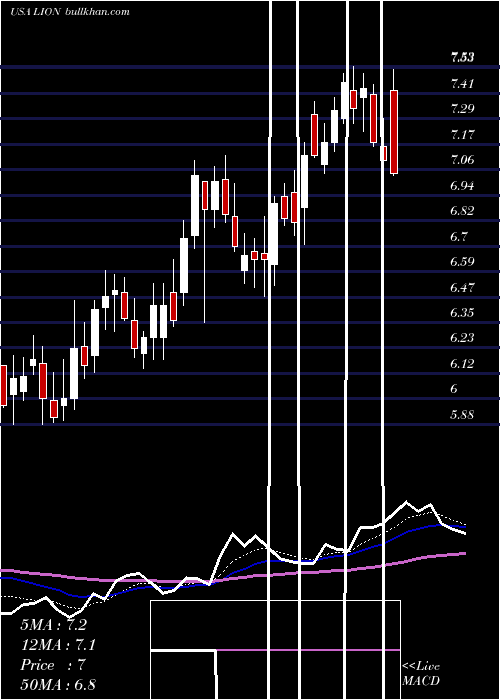The width and height of the screenshot is (500, 700).
Task: Click the 7.29 price axis label
Action: pos(462,108)
